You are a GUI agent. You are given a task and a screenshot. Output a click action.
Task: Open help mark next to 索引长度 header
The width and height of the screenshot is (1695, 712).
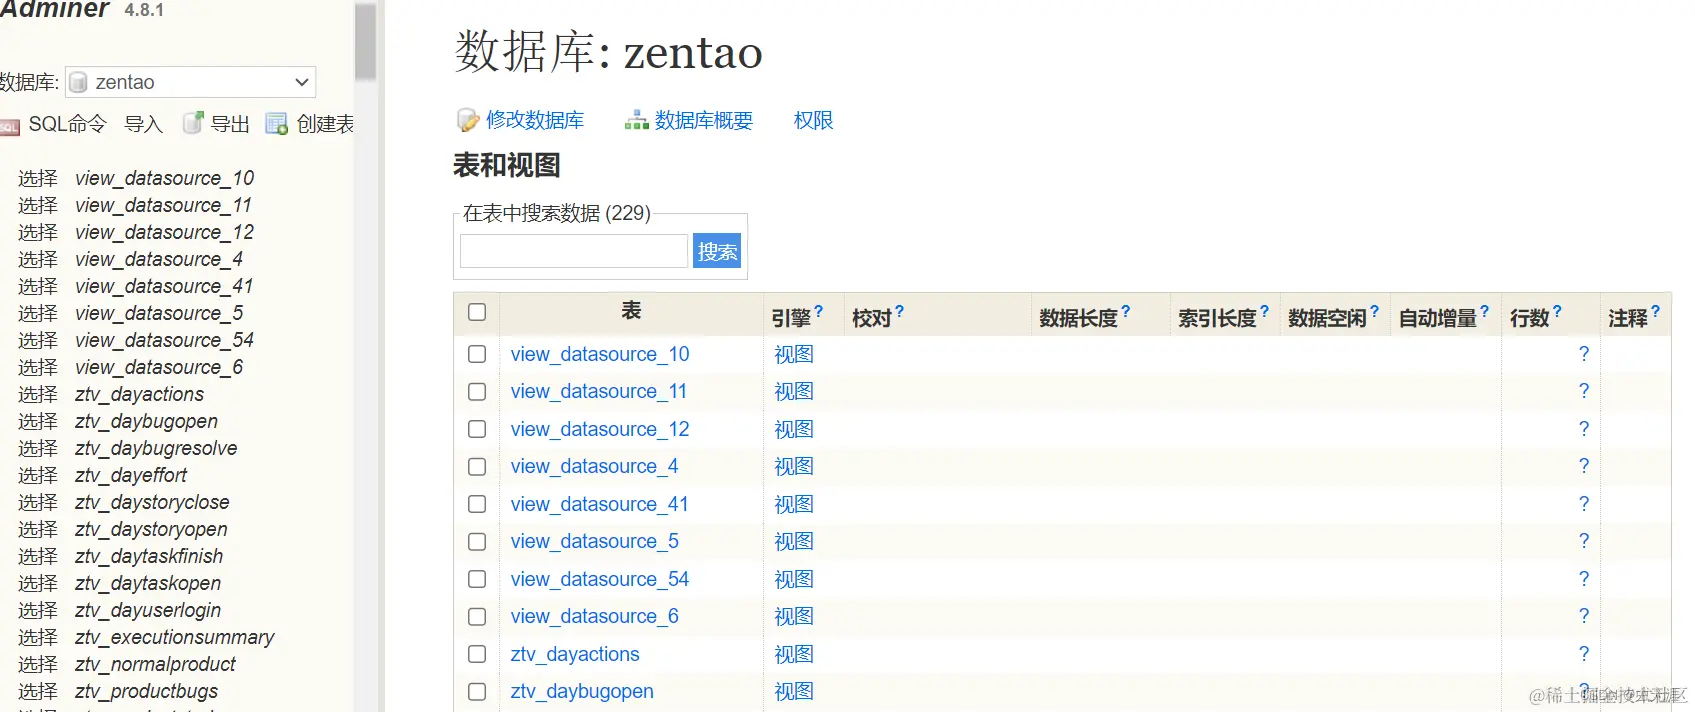pos(1264,312)
